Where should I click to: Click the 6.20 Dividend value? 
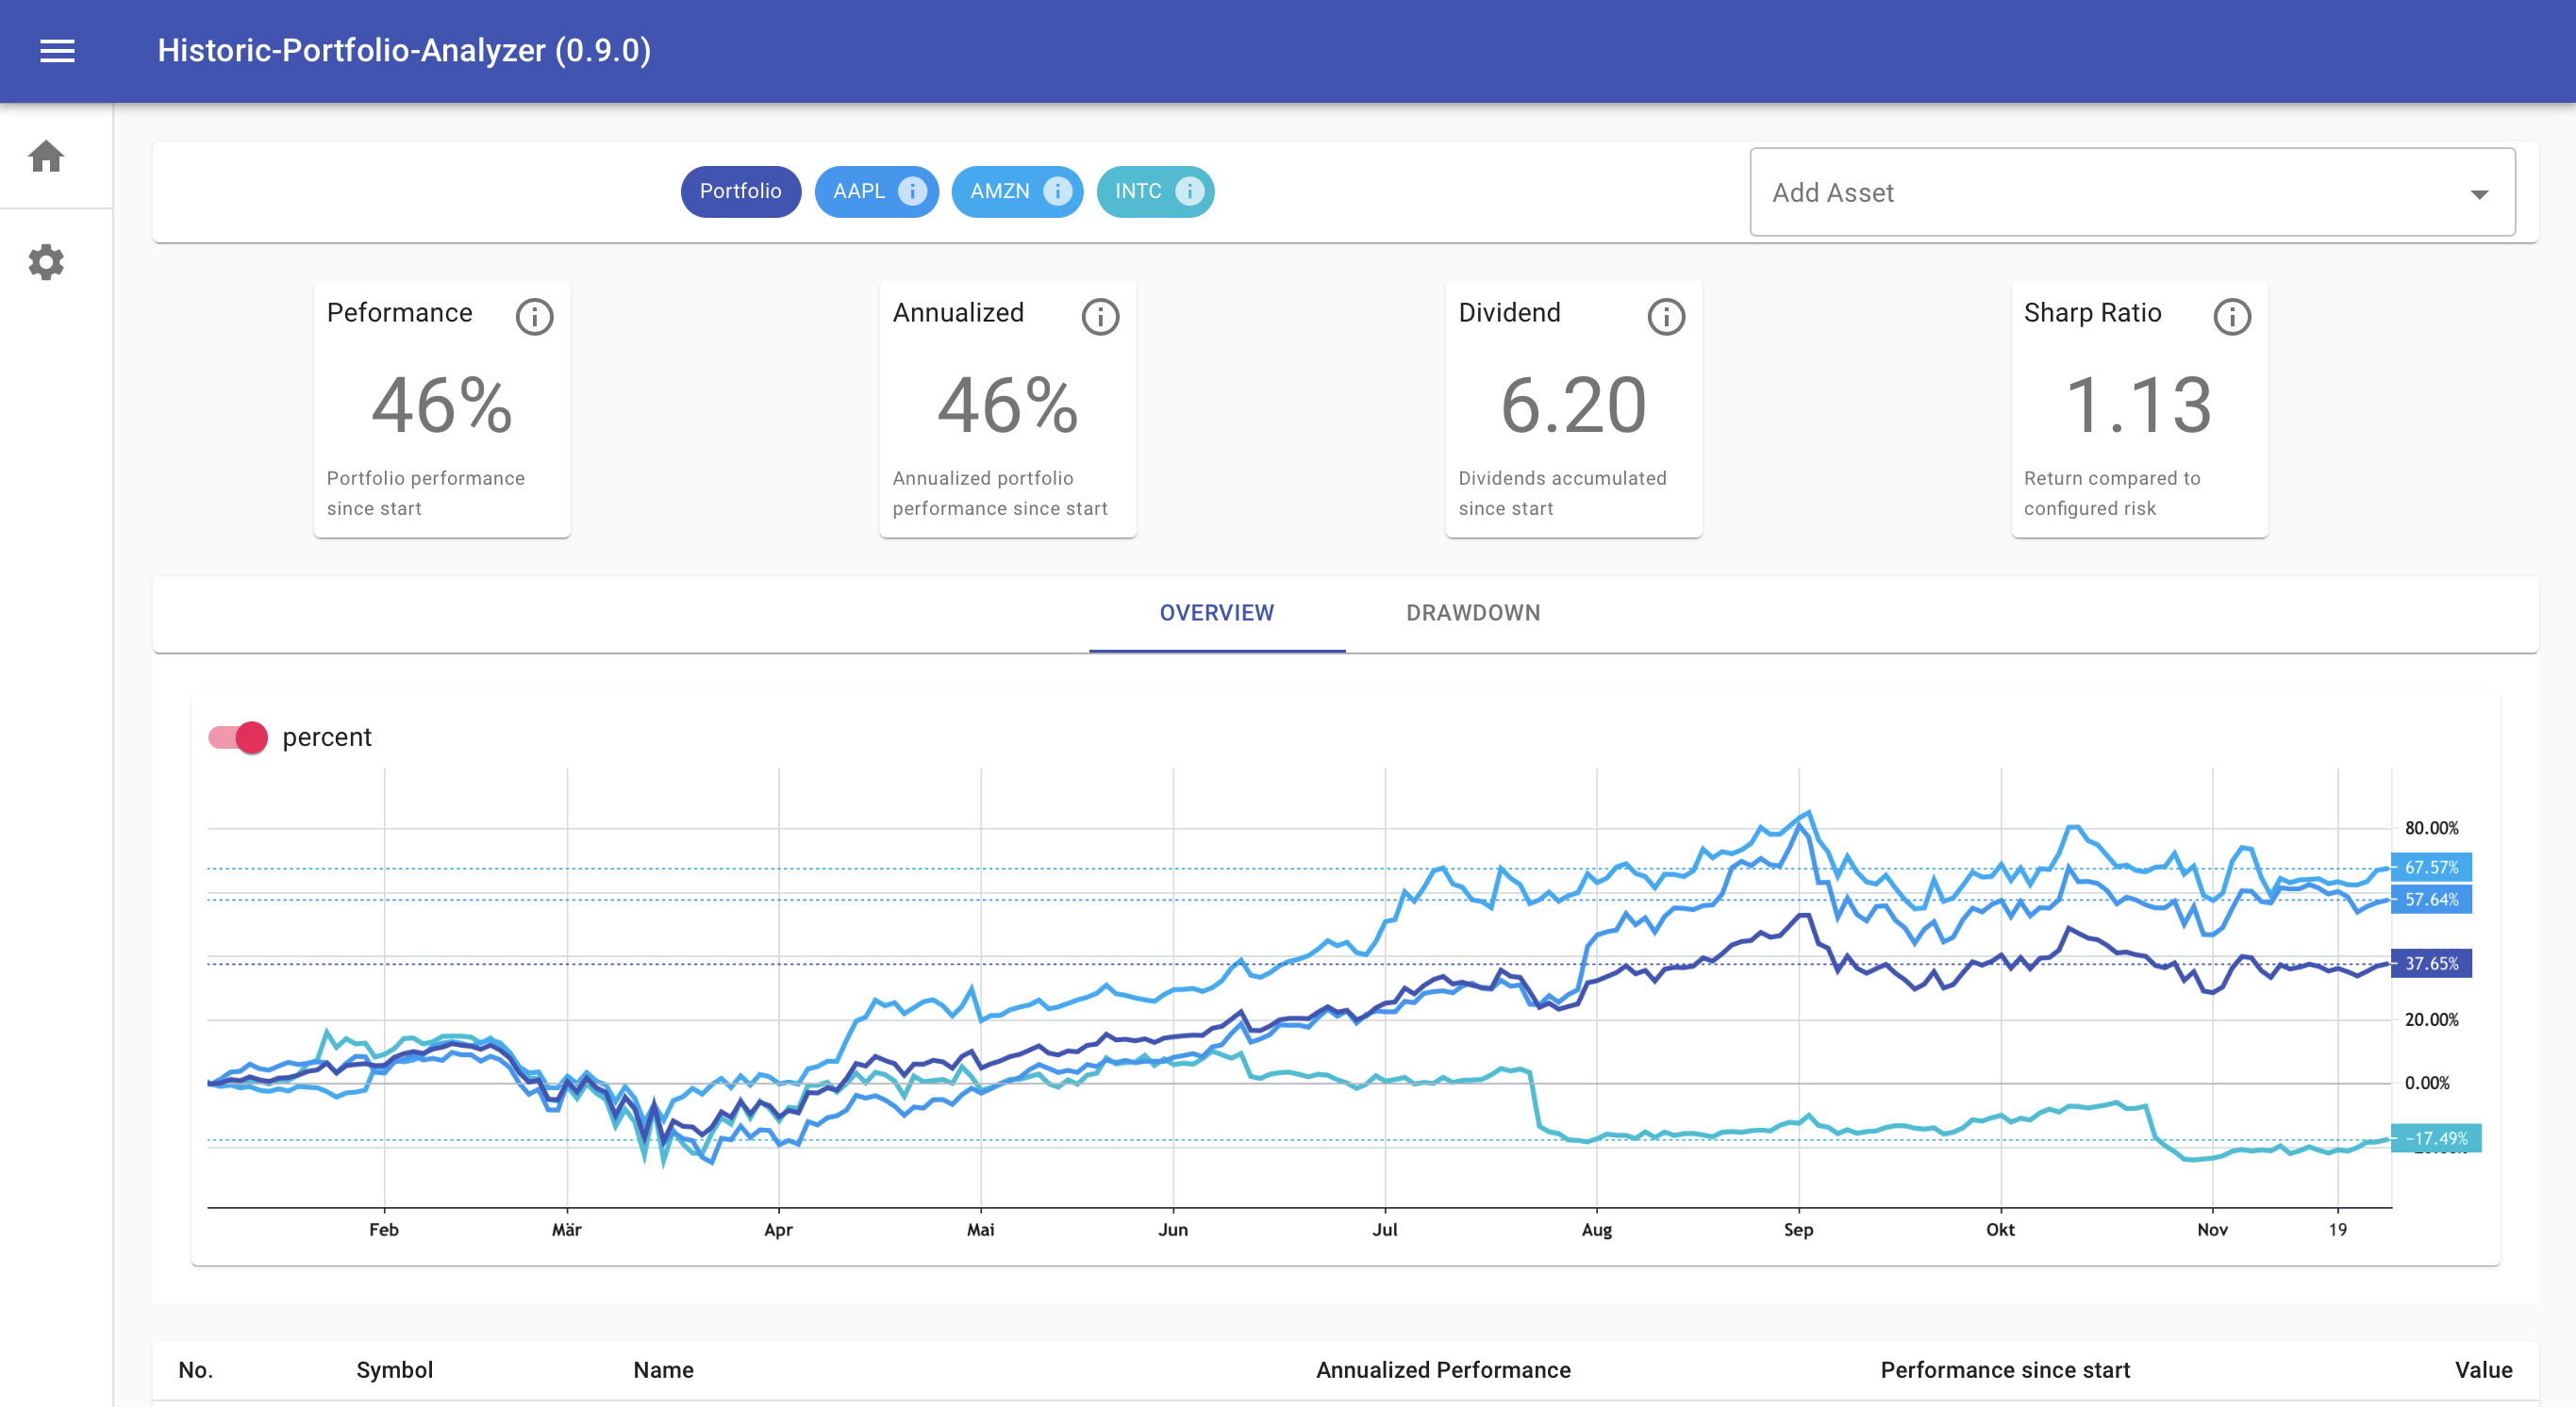coord(1573,405)
